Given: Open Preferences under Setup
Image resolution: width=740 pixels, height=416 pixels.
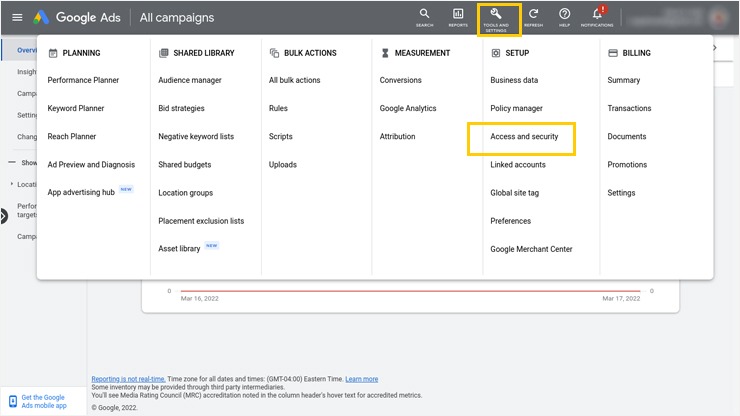Looking at the screenshot, I should [510, 221].
